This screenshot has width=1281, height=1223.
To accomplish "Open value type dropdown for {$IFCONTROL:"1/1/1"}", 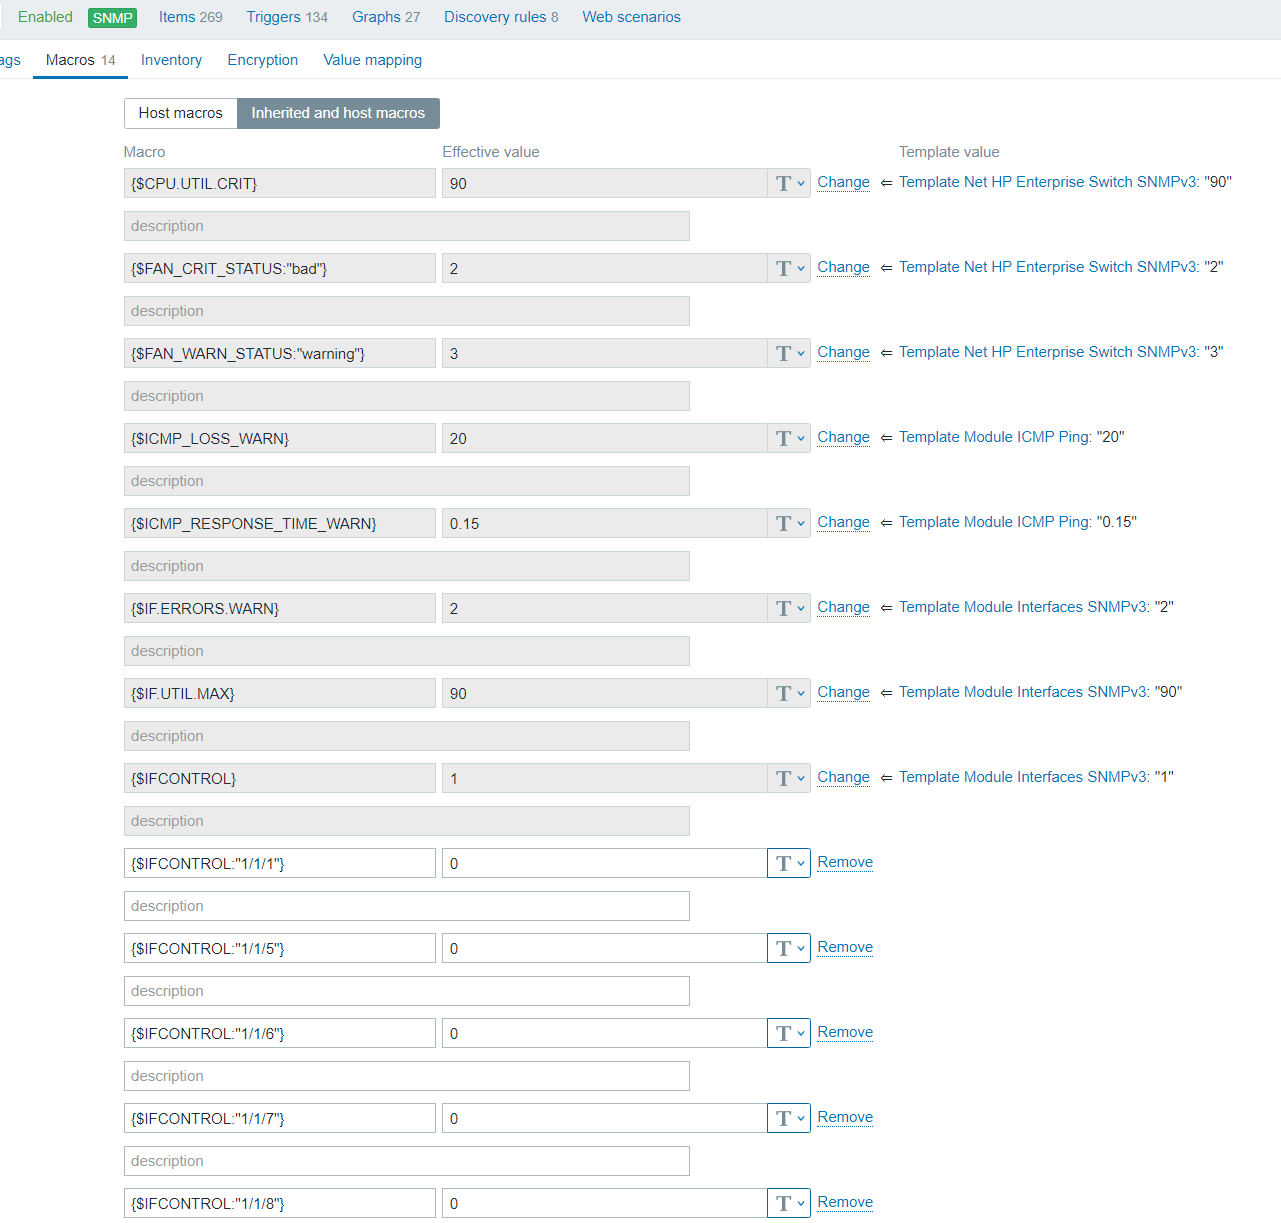I will point(789,863).
